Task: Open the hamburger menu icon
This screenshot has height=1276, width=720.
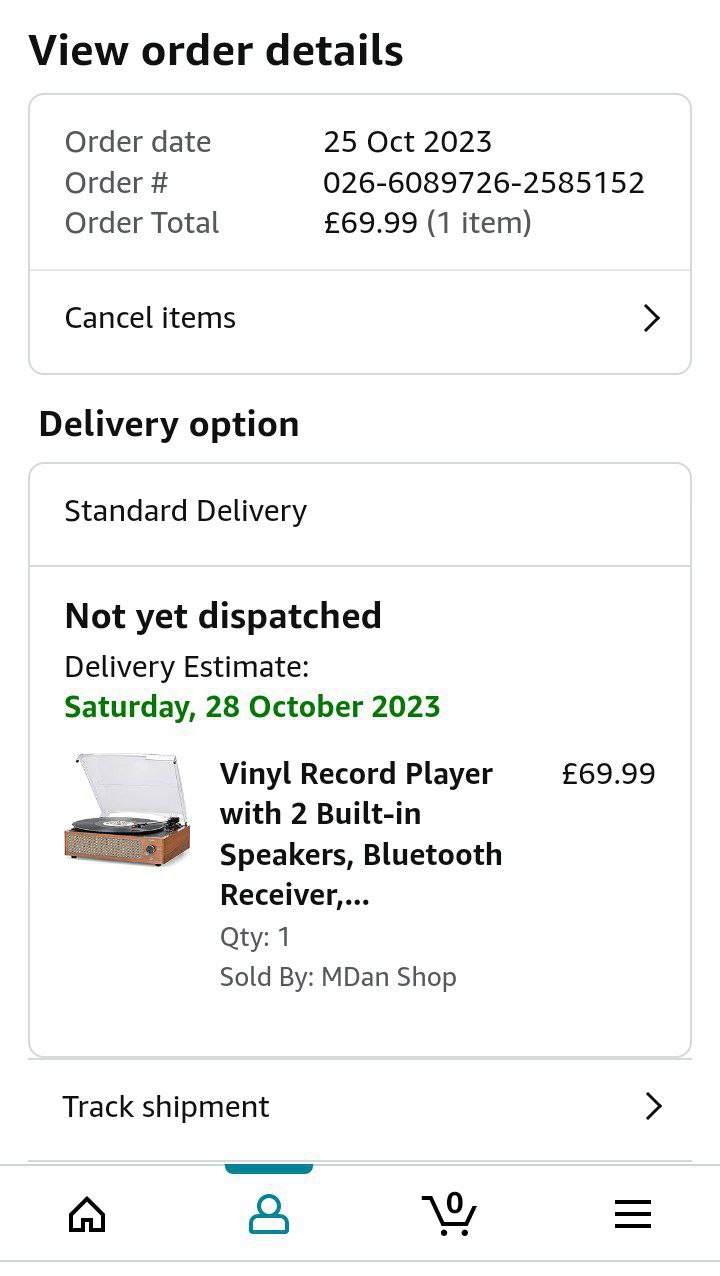Action: (632, 1214)
